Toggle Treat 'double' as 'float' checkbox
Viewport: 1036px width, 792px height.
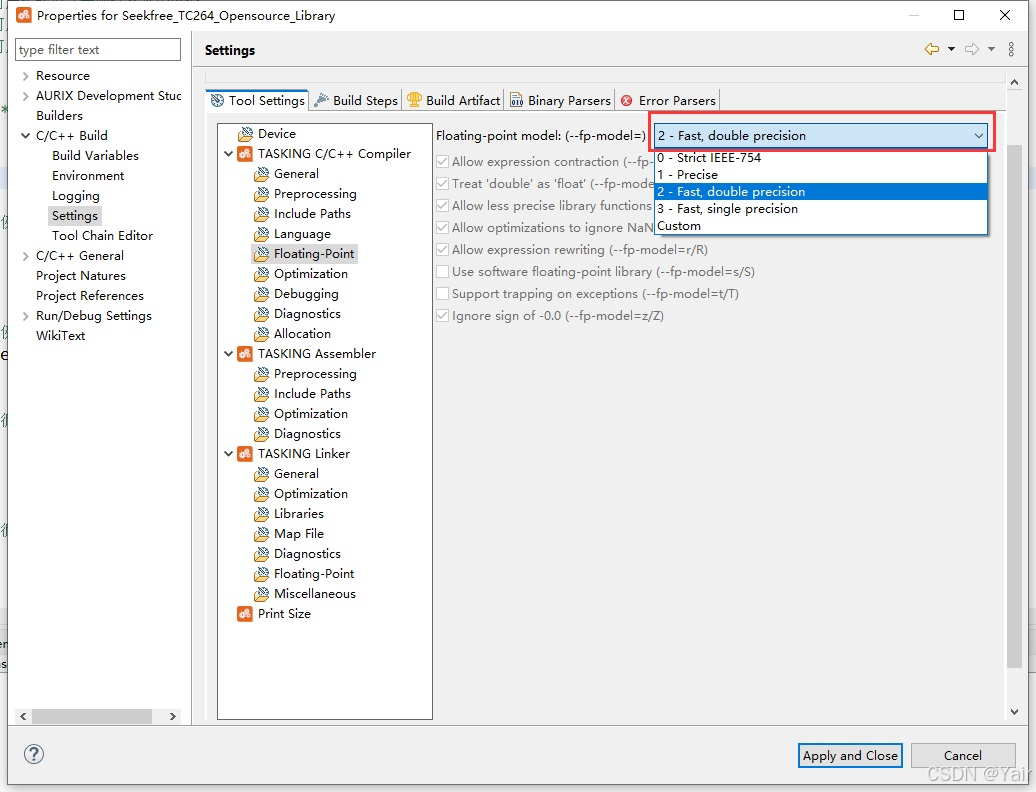point(443,184)
